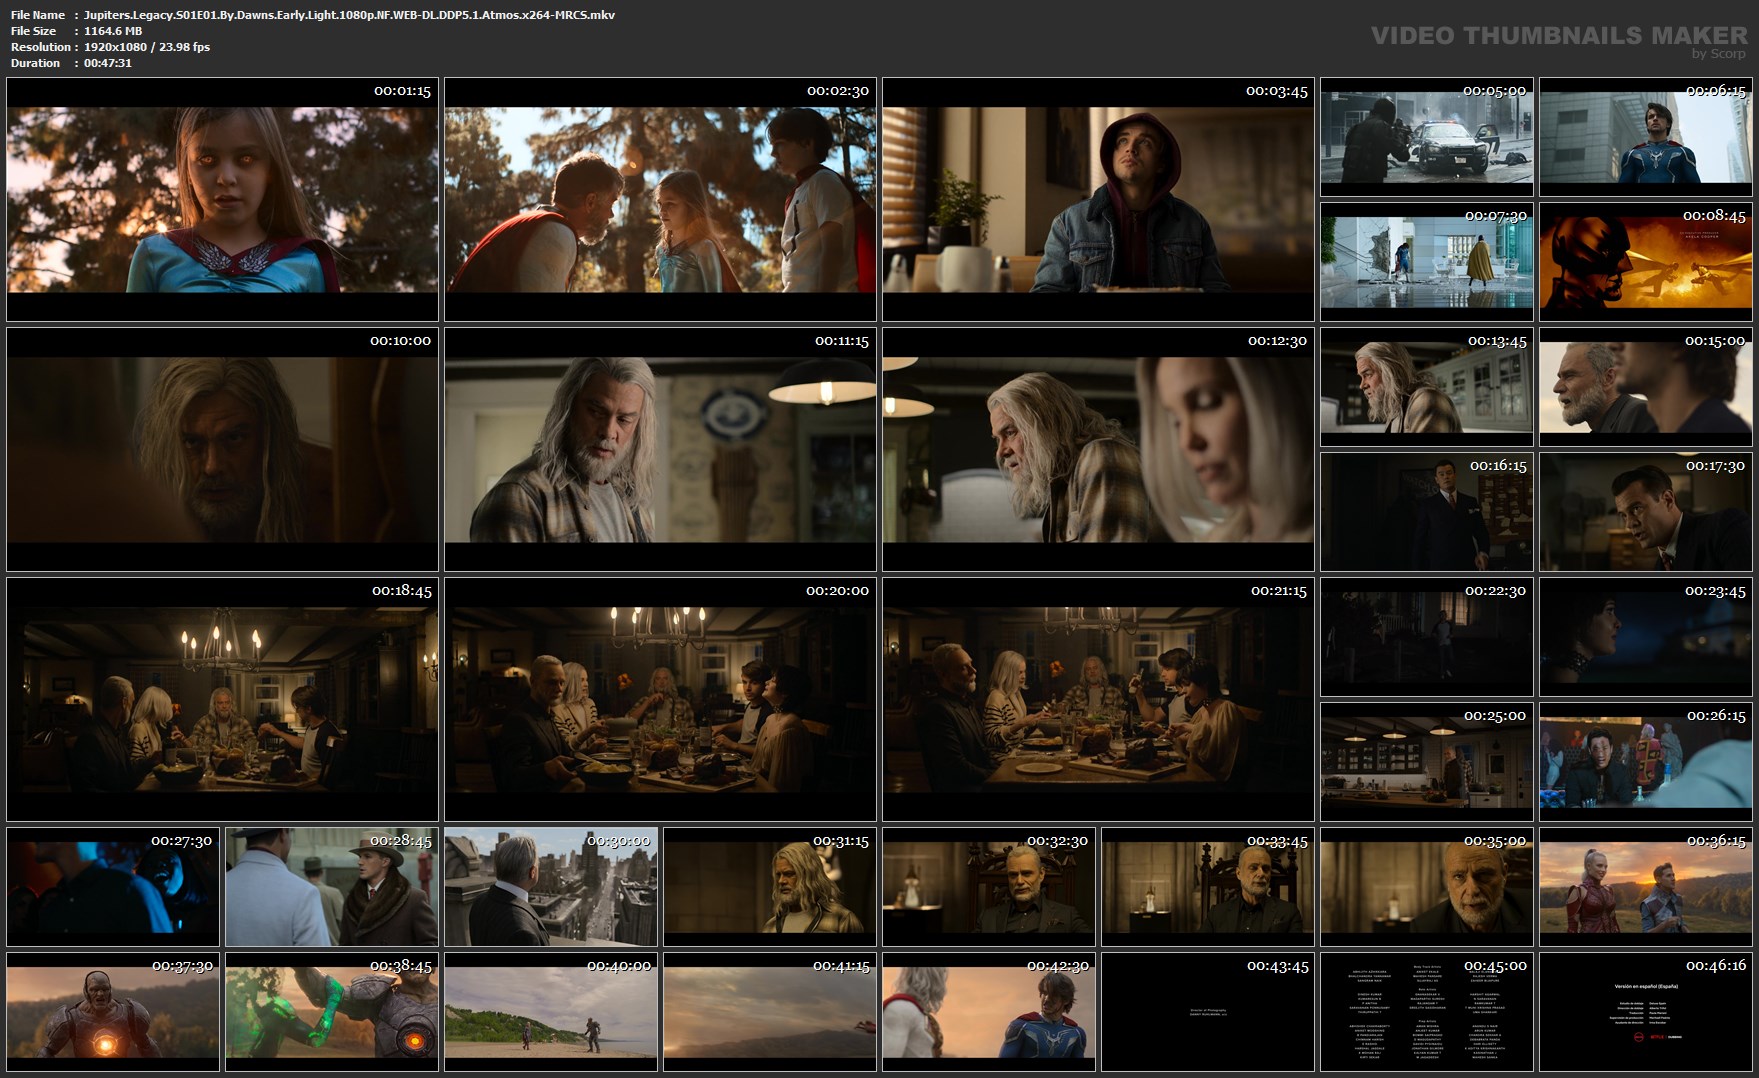Open the orange-toned 00:08:45 frame
The image size is (1759, 1078).
click(x=1646, y=262)
